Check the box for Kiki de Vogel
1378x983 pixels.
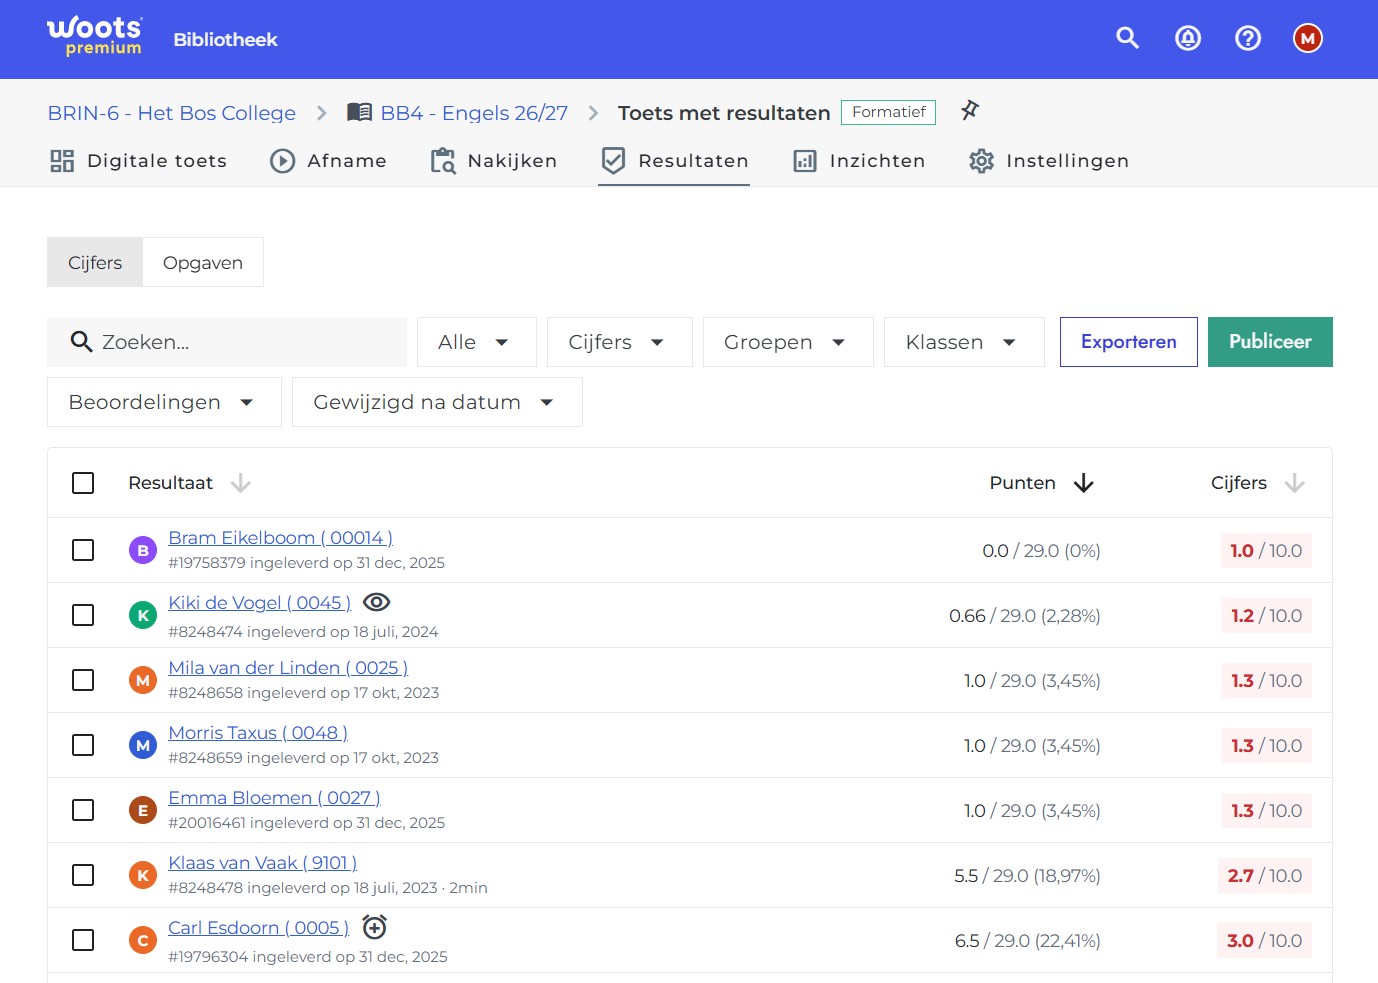(83, 615)
